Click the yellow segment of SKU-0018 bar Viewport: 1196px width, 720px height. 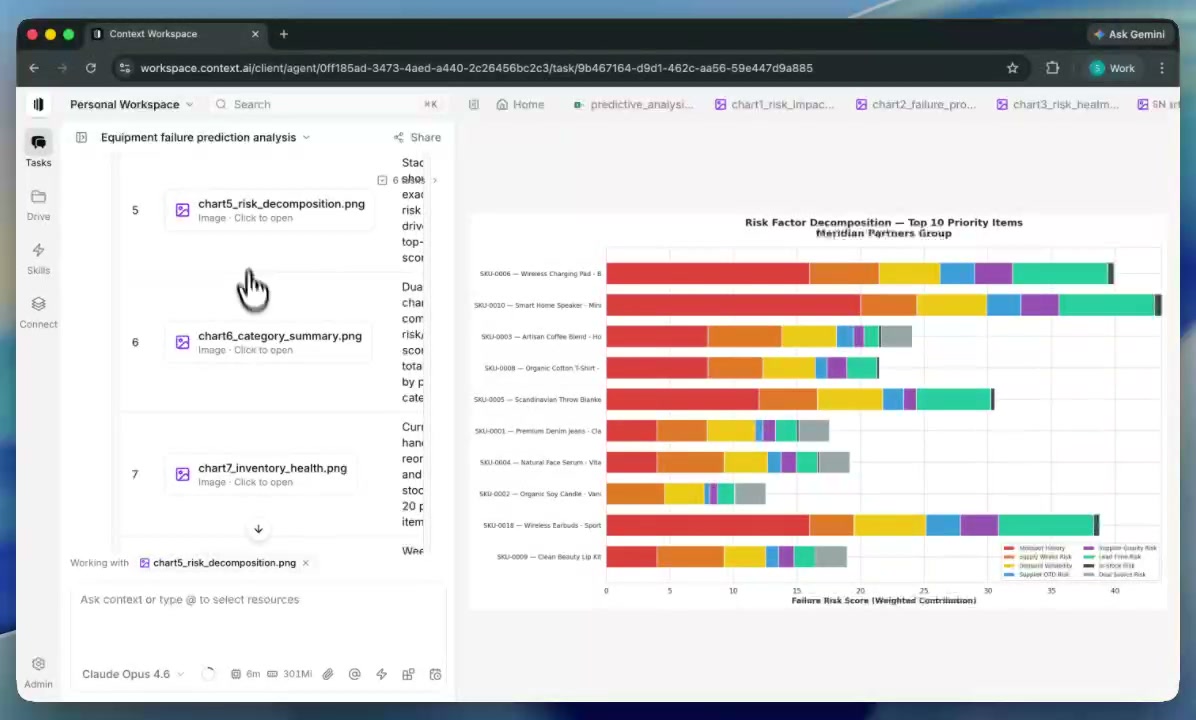pos(889,525)
